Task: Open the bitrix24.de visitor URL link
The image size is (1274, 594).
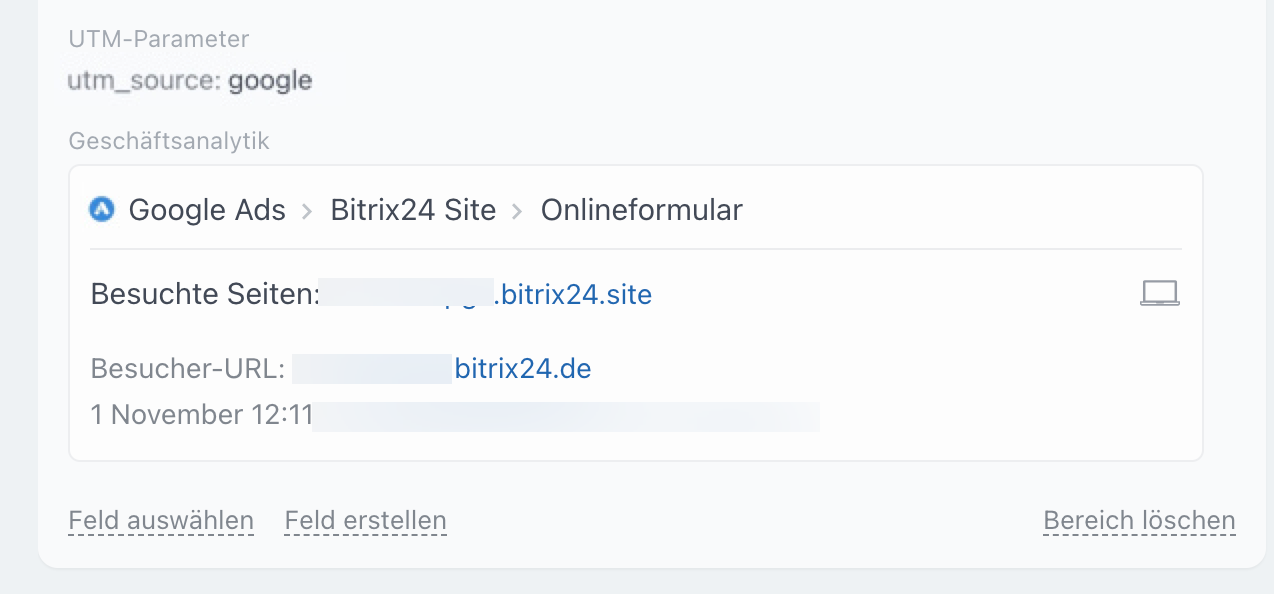Action: (523, 369)
